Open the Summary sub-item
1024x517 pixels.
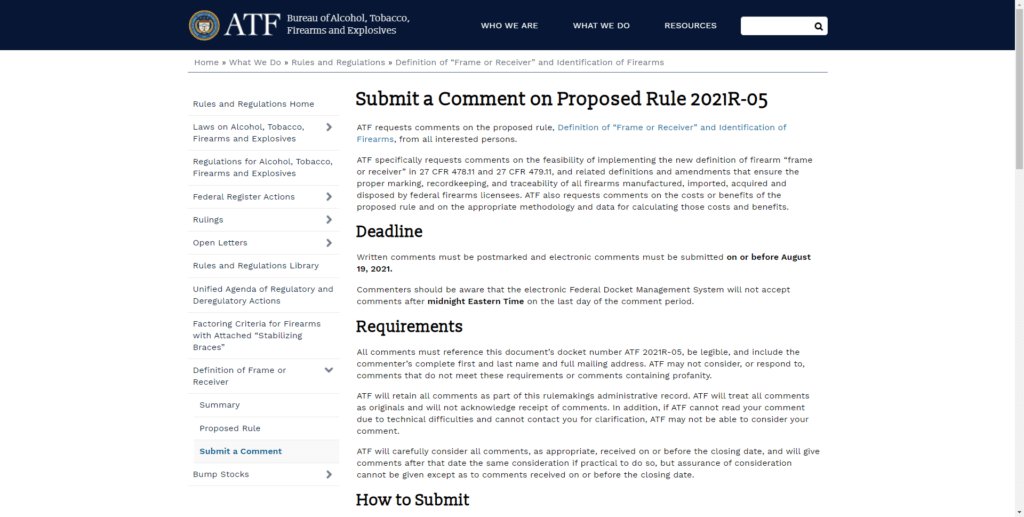coord(219,405)
